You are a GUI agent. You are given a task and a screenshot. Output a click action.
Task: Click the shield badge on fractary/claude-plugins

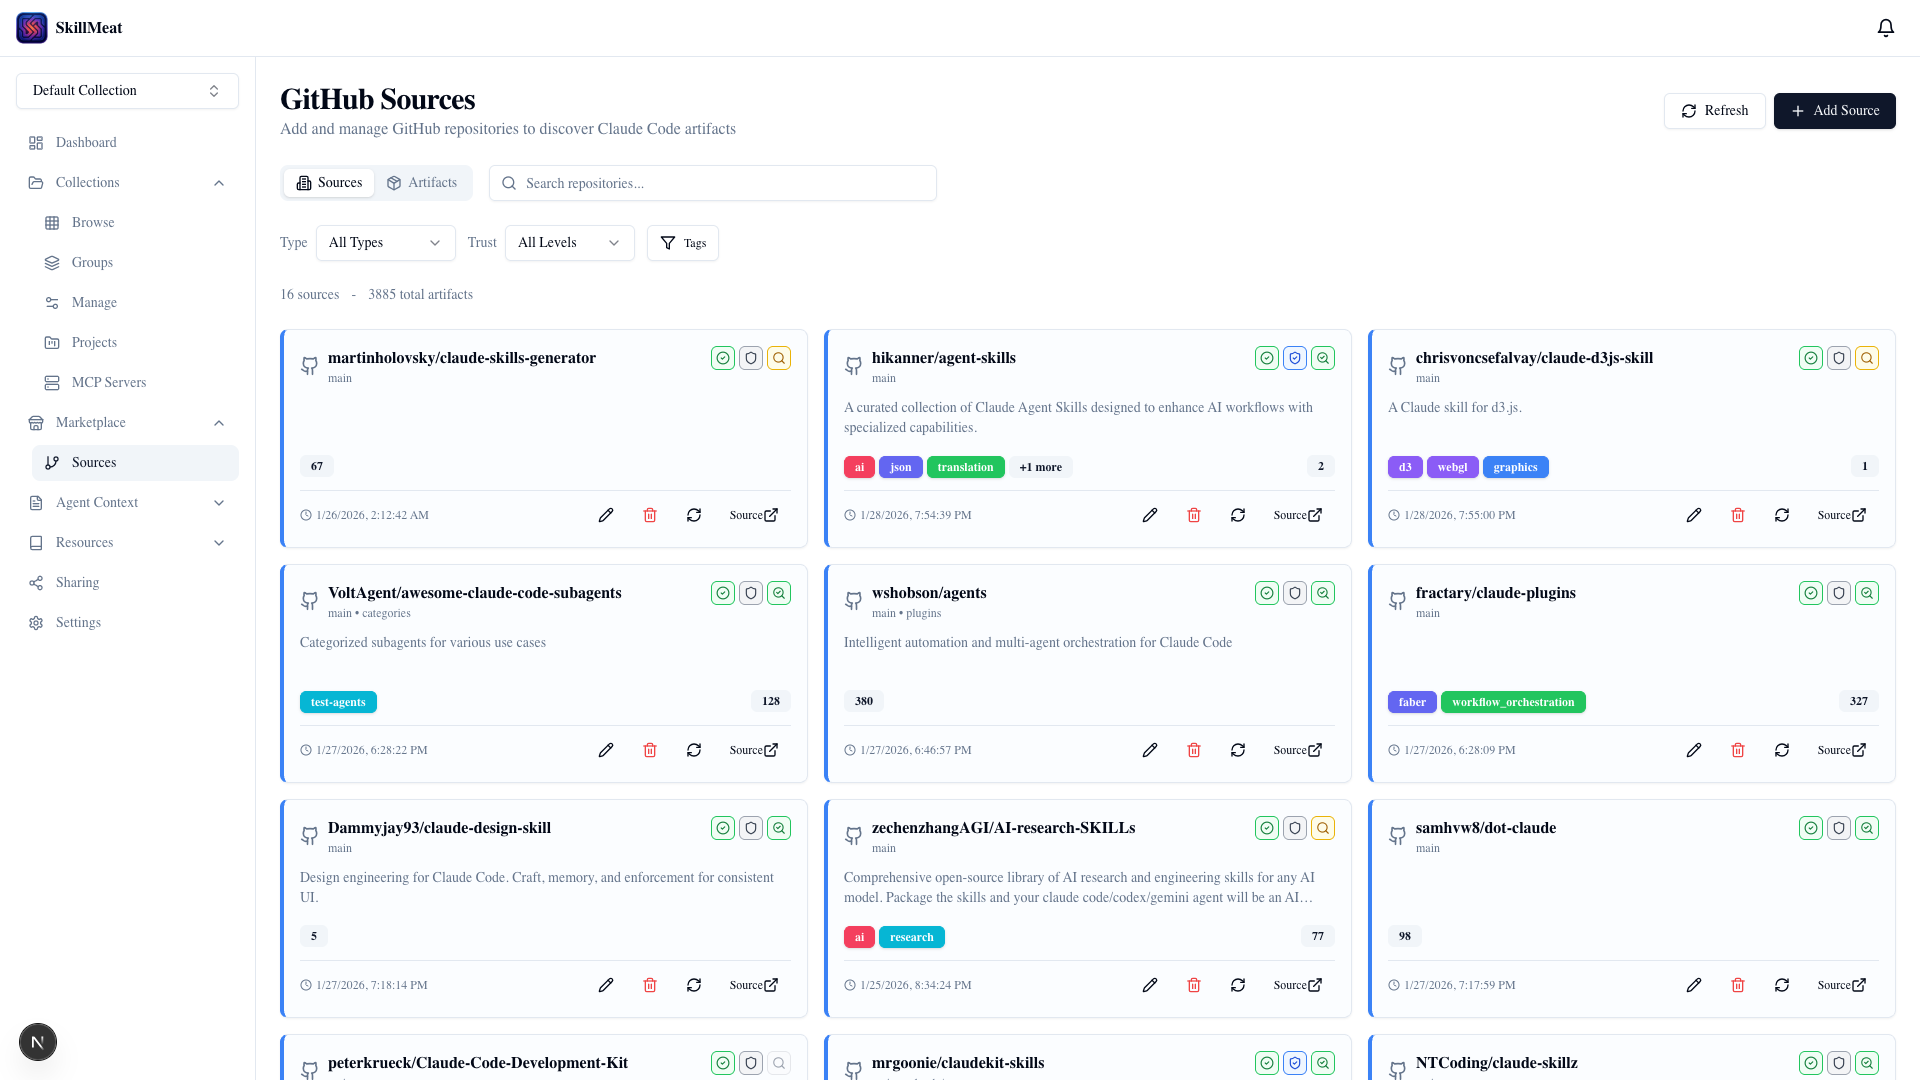(1839, 593)
